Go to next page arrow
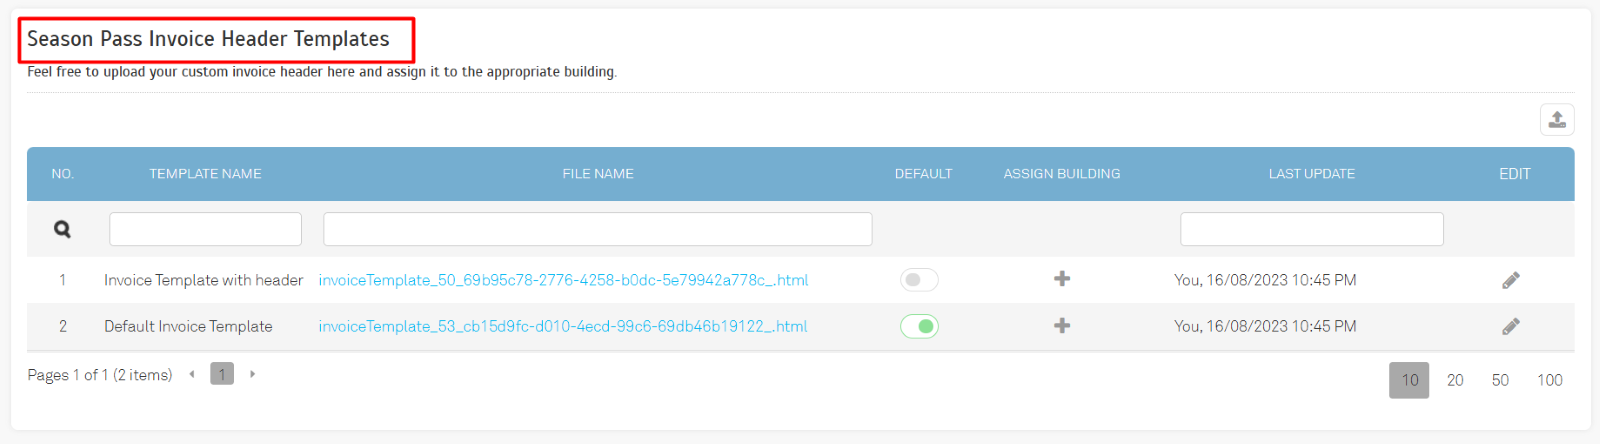The image size is (1600, 444). pos(252,374)
